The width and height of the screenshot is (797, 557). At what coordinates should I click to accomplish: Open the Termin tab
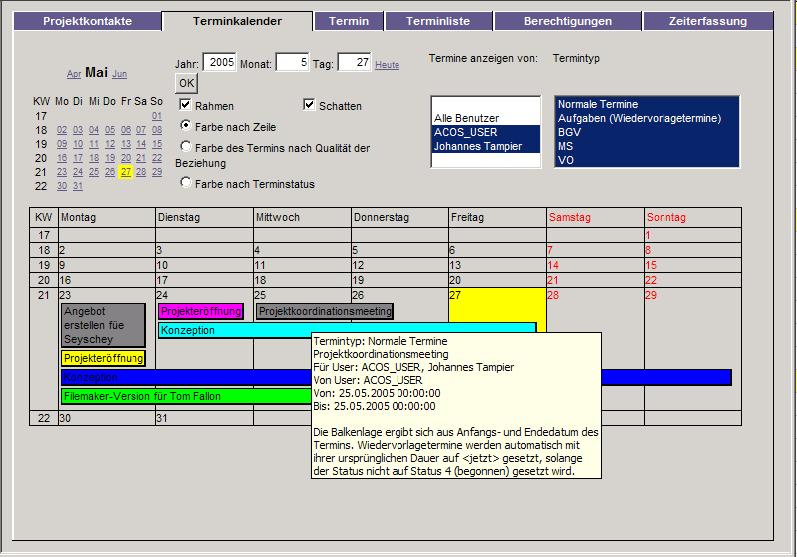pos(349,21)
